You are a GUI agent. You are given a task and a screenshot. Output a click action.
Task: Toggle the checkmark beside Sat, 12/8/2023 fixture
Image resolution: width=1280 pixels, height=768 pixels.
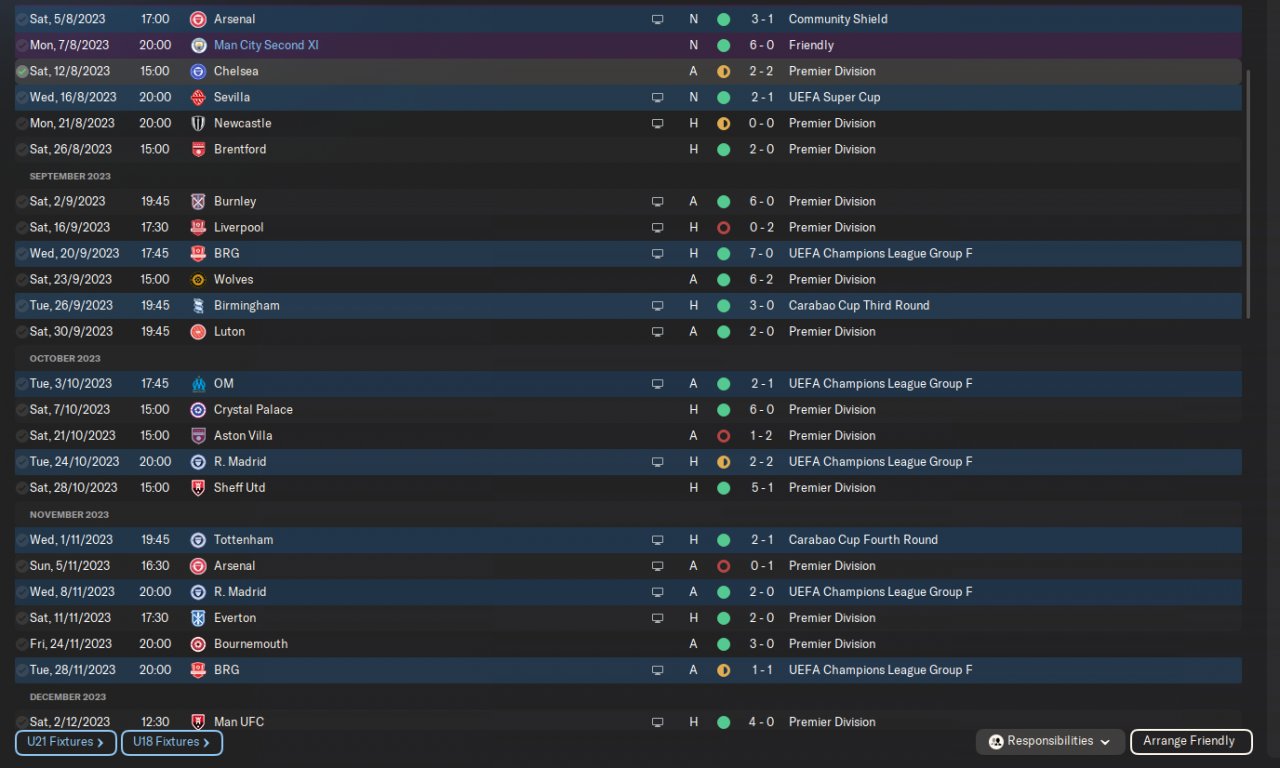point(22,71)
